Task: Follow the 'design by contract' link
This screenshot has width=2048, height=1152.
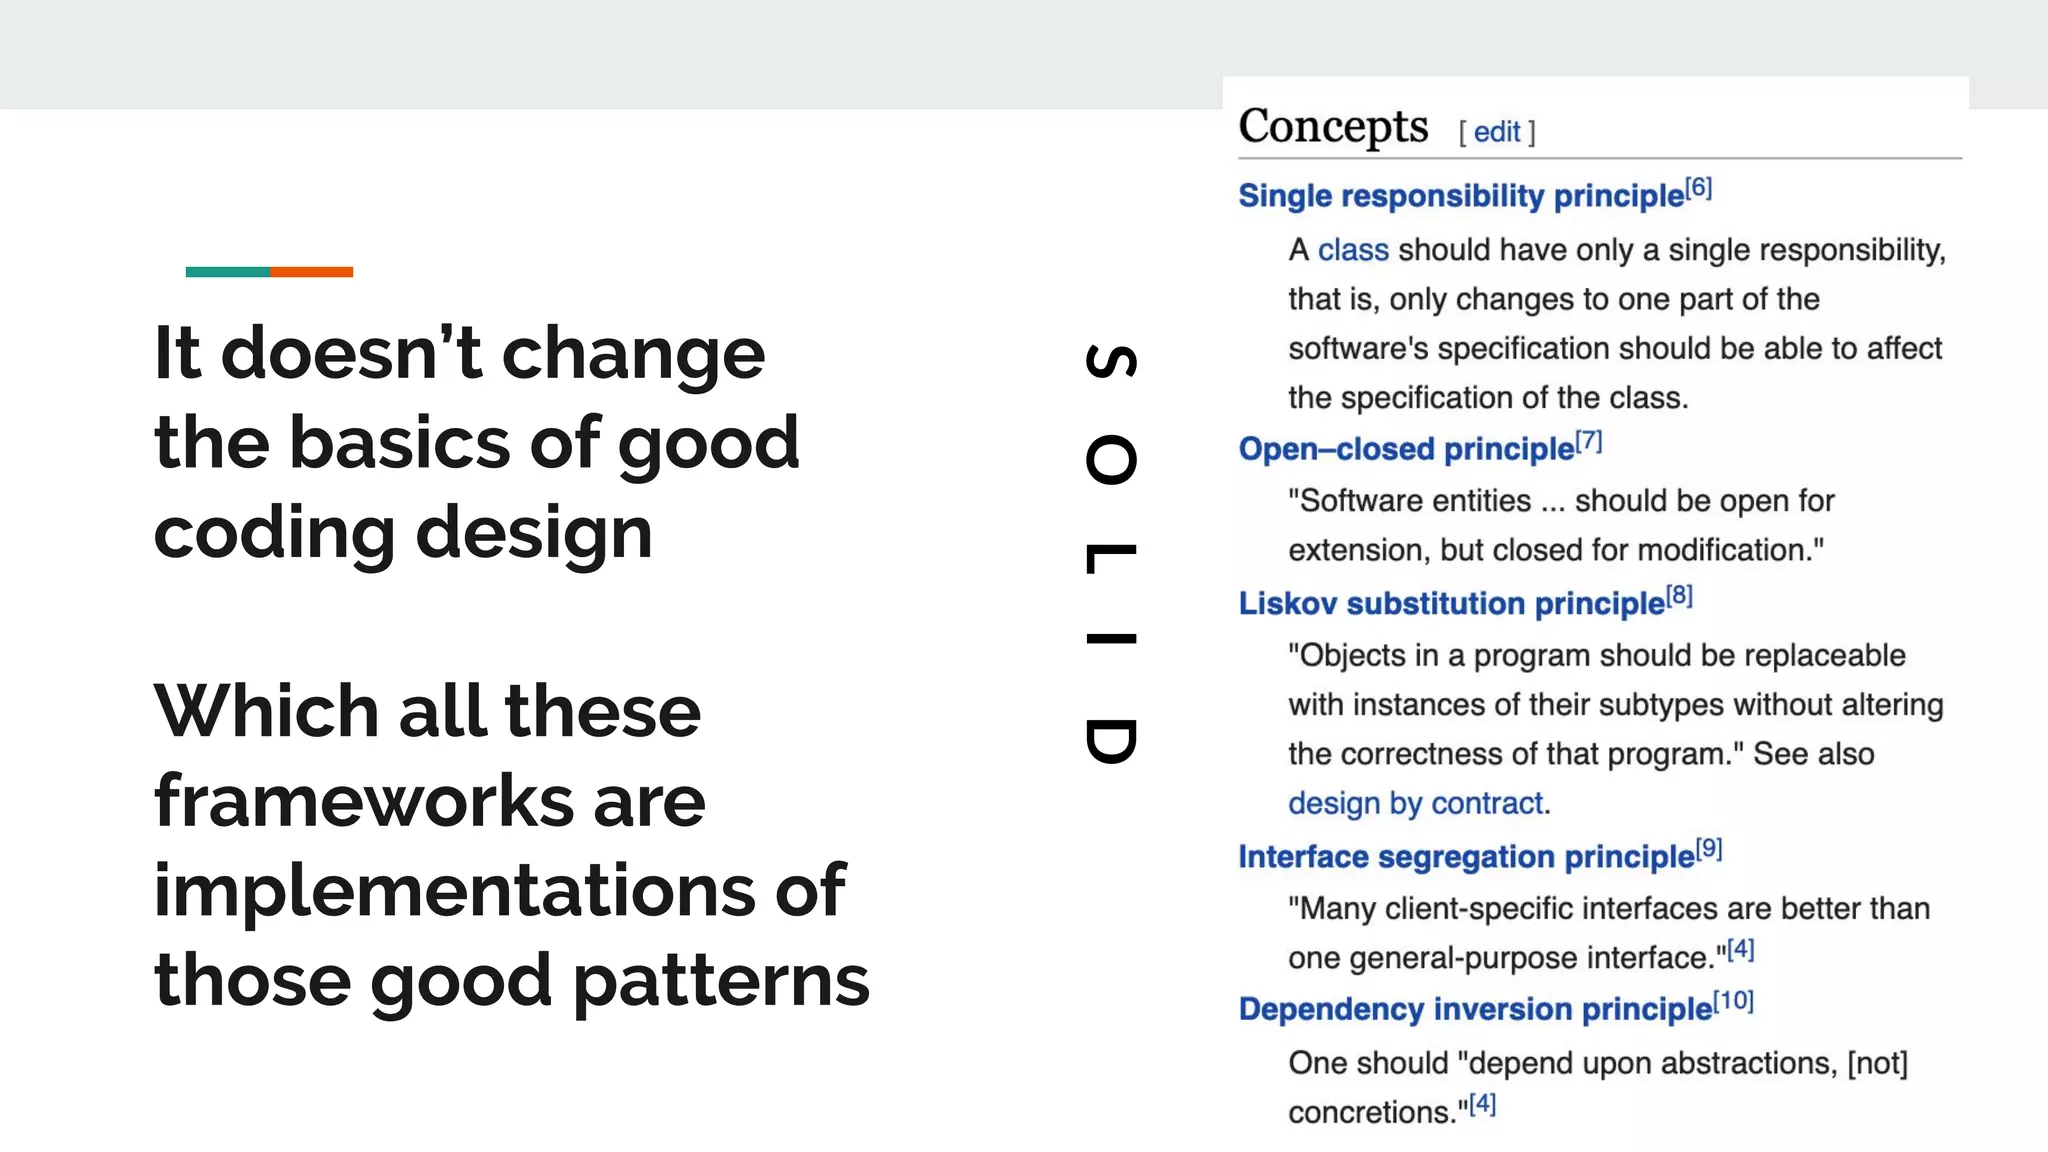Action: (1415, 804)
